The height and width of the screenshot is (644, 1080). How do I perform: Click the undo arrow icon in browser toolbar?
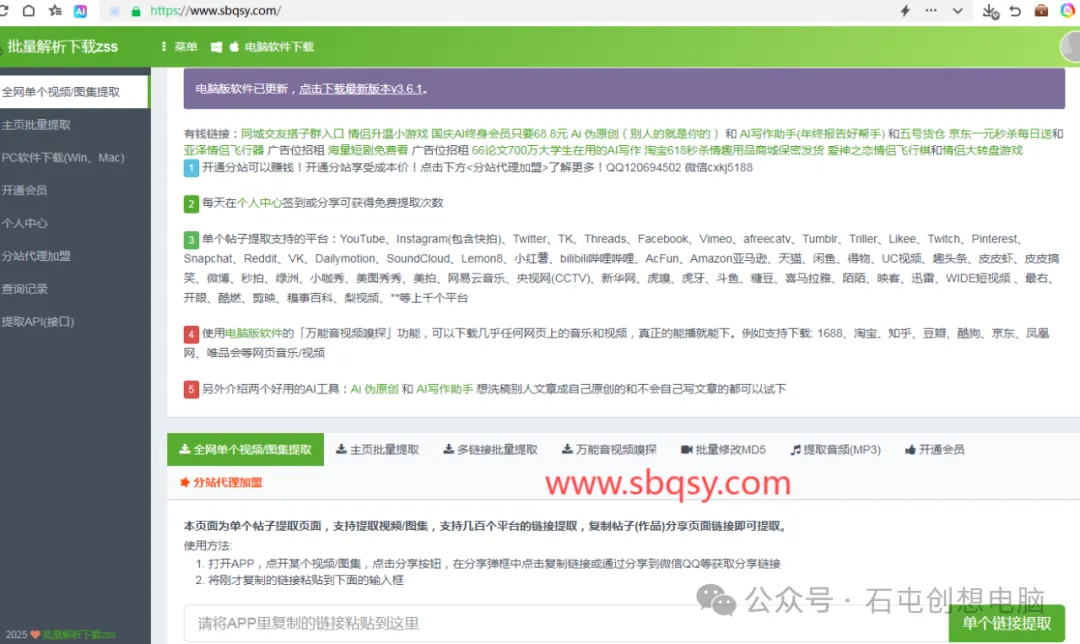1015,11
